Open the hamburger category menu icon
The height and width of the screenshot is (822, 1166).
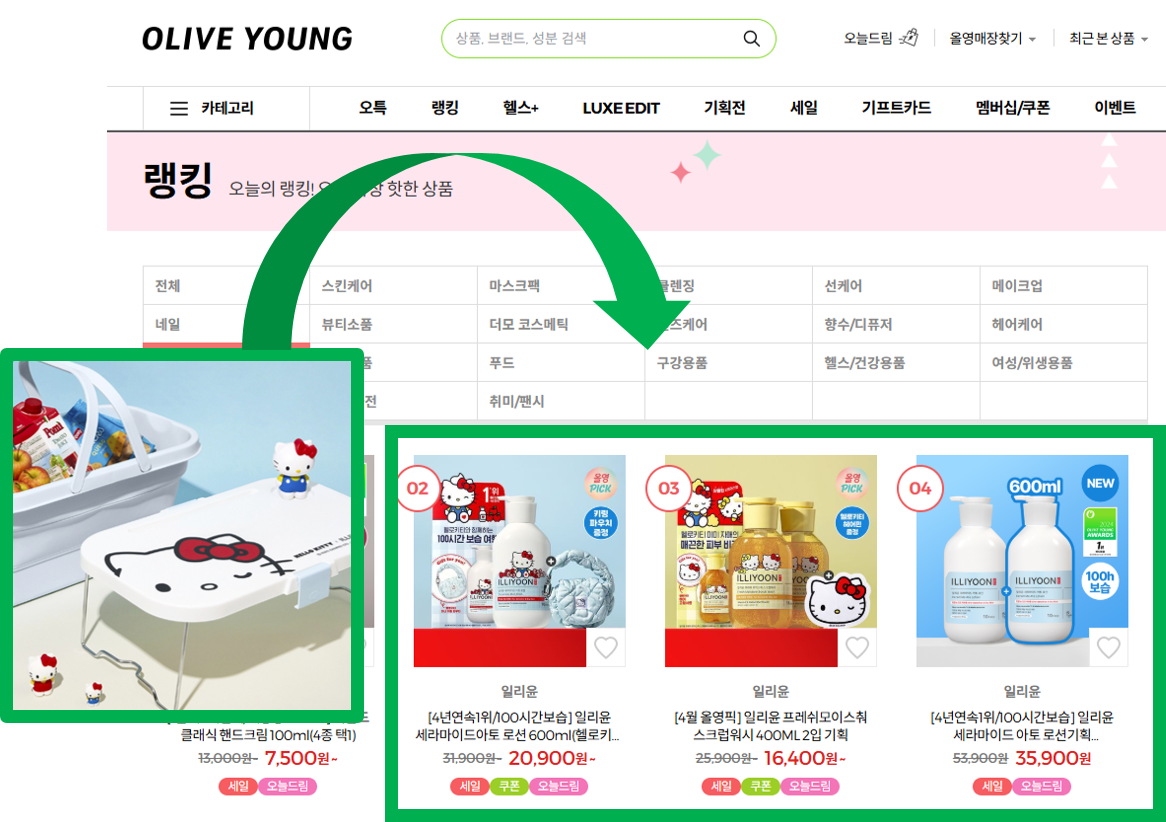[x=179, y=109]
